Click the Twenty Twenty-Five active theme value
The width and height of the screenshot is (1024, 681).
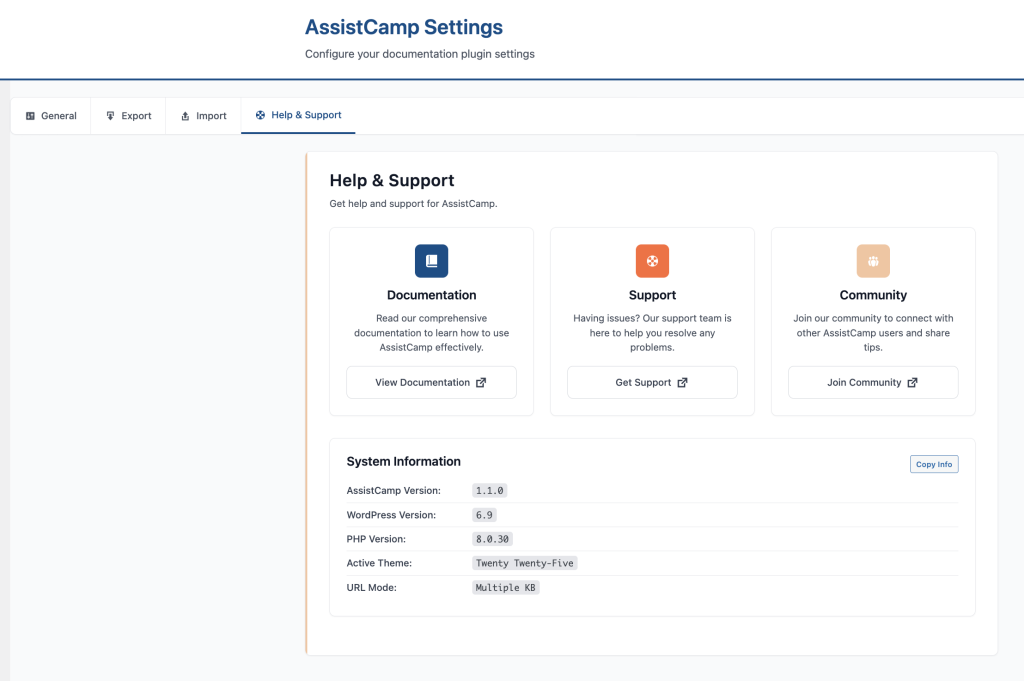[x=525, y=563]
